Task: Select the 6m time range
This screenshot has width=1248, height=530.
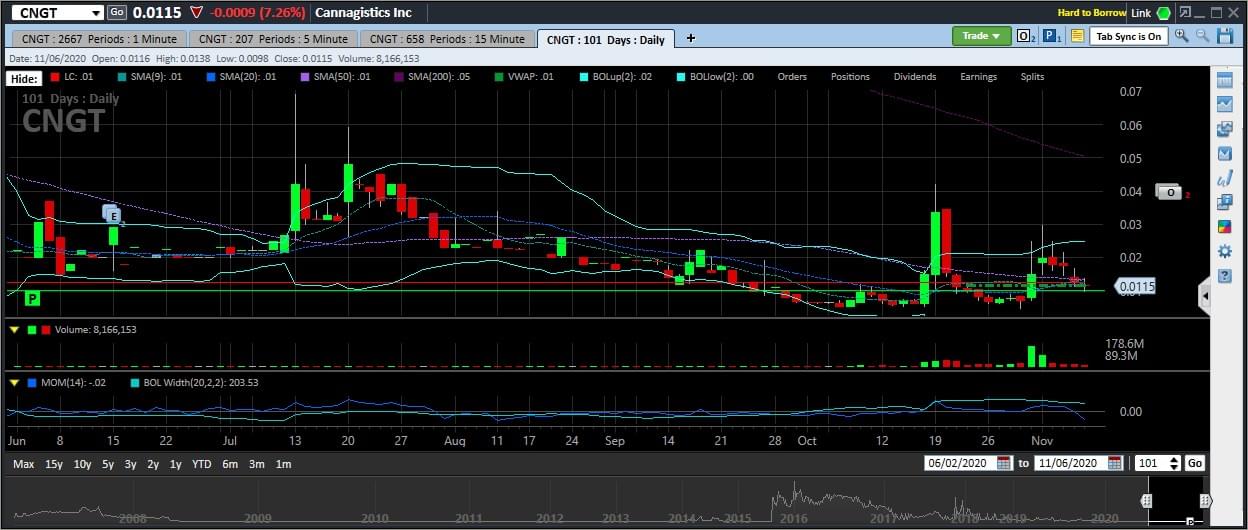Action: pos(230,464)
